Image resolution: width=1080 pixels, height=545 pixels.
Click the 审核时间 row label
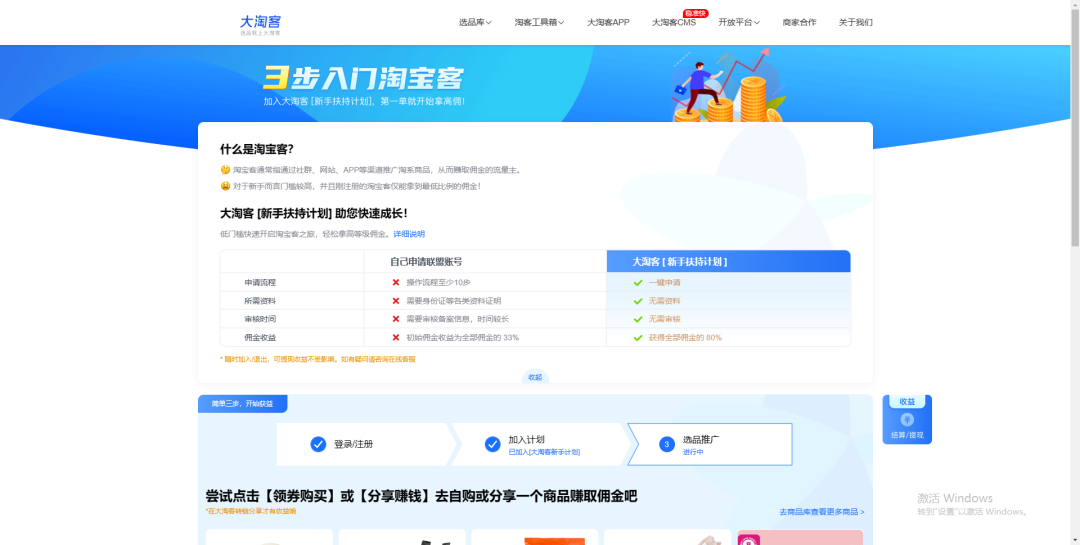point(260,319)
